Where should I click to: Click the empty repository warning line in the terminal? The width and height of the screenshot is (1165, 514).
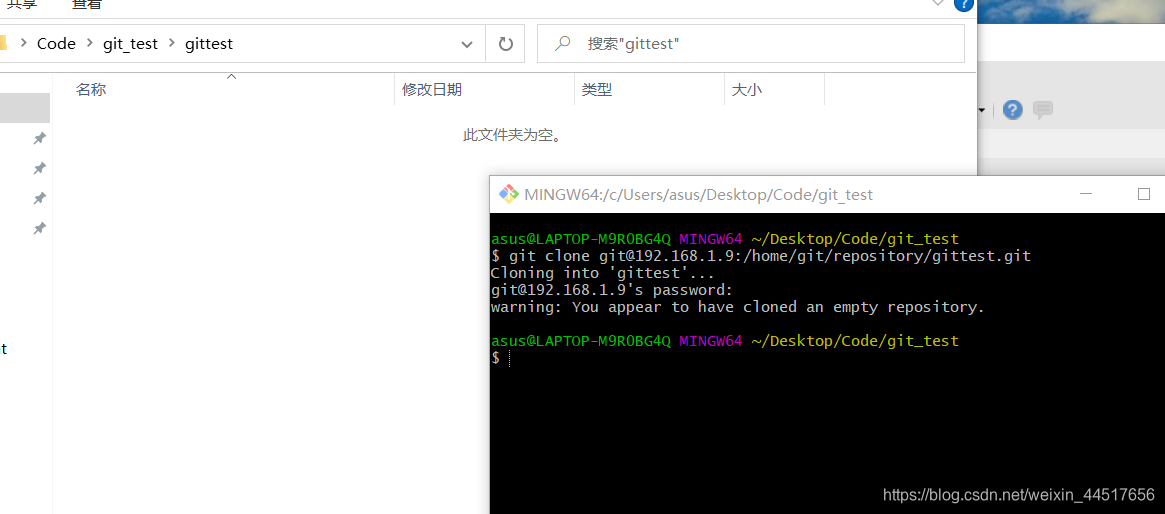coord(738,307)
